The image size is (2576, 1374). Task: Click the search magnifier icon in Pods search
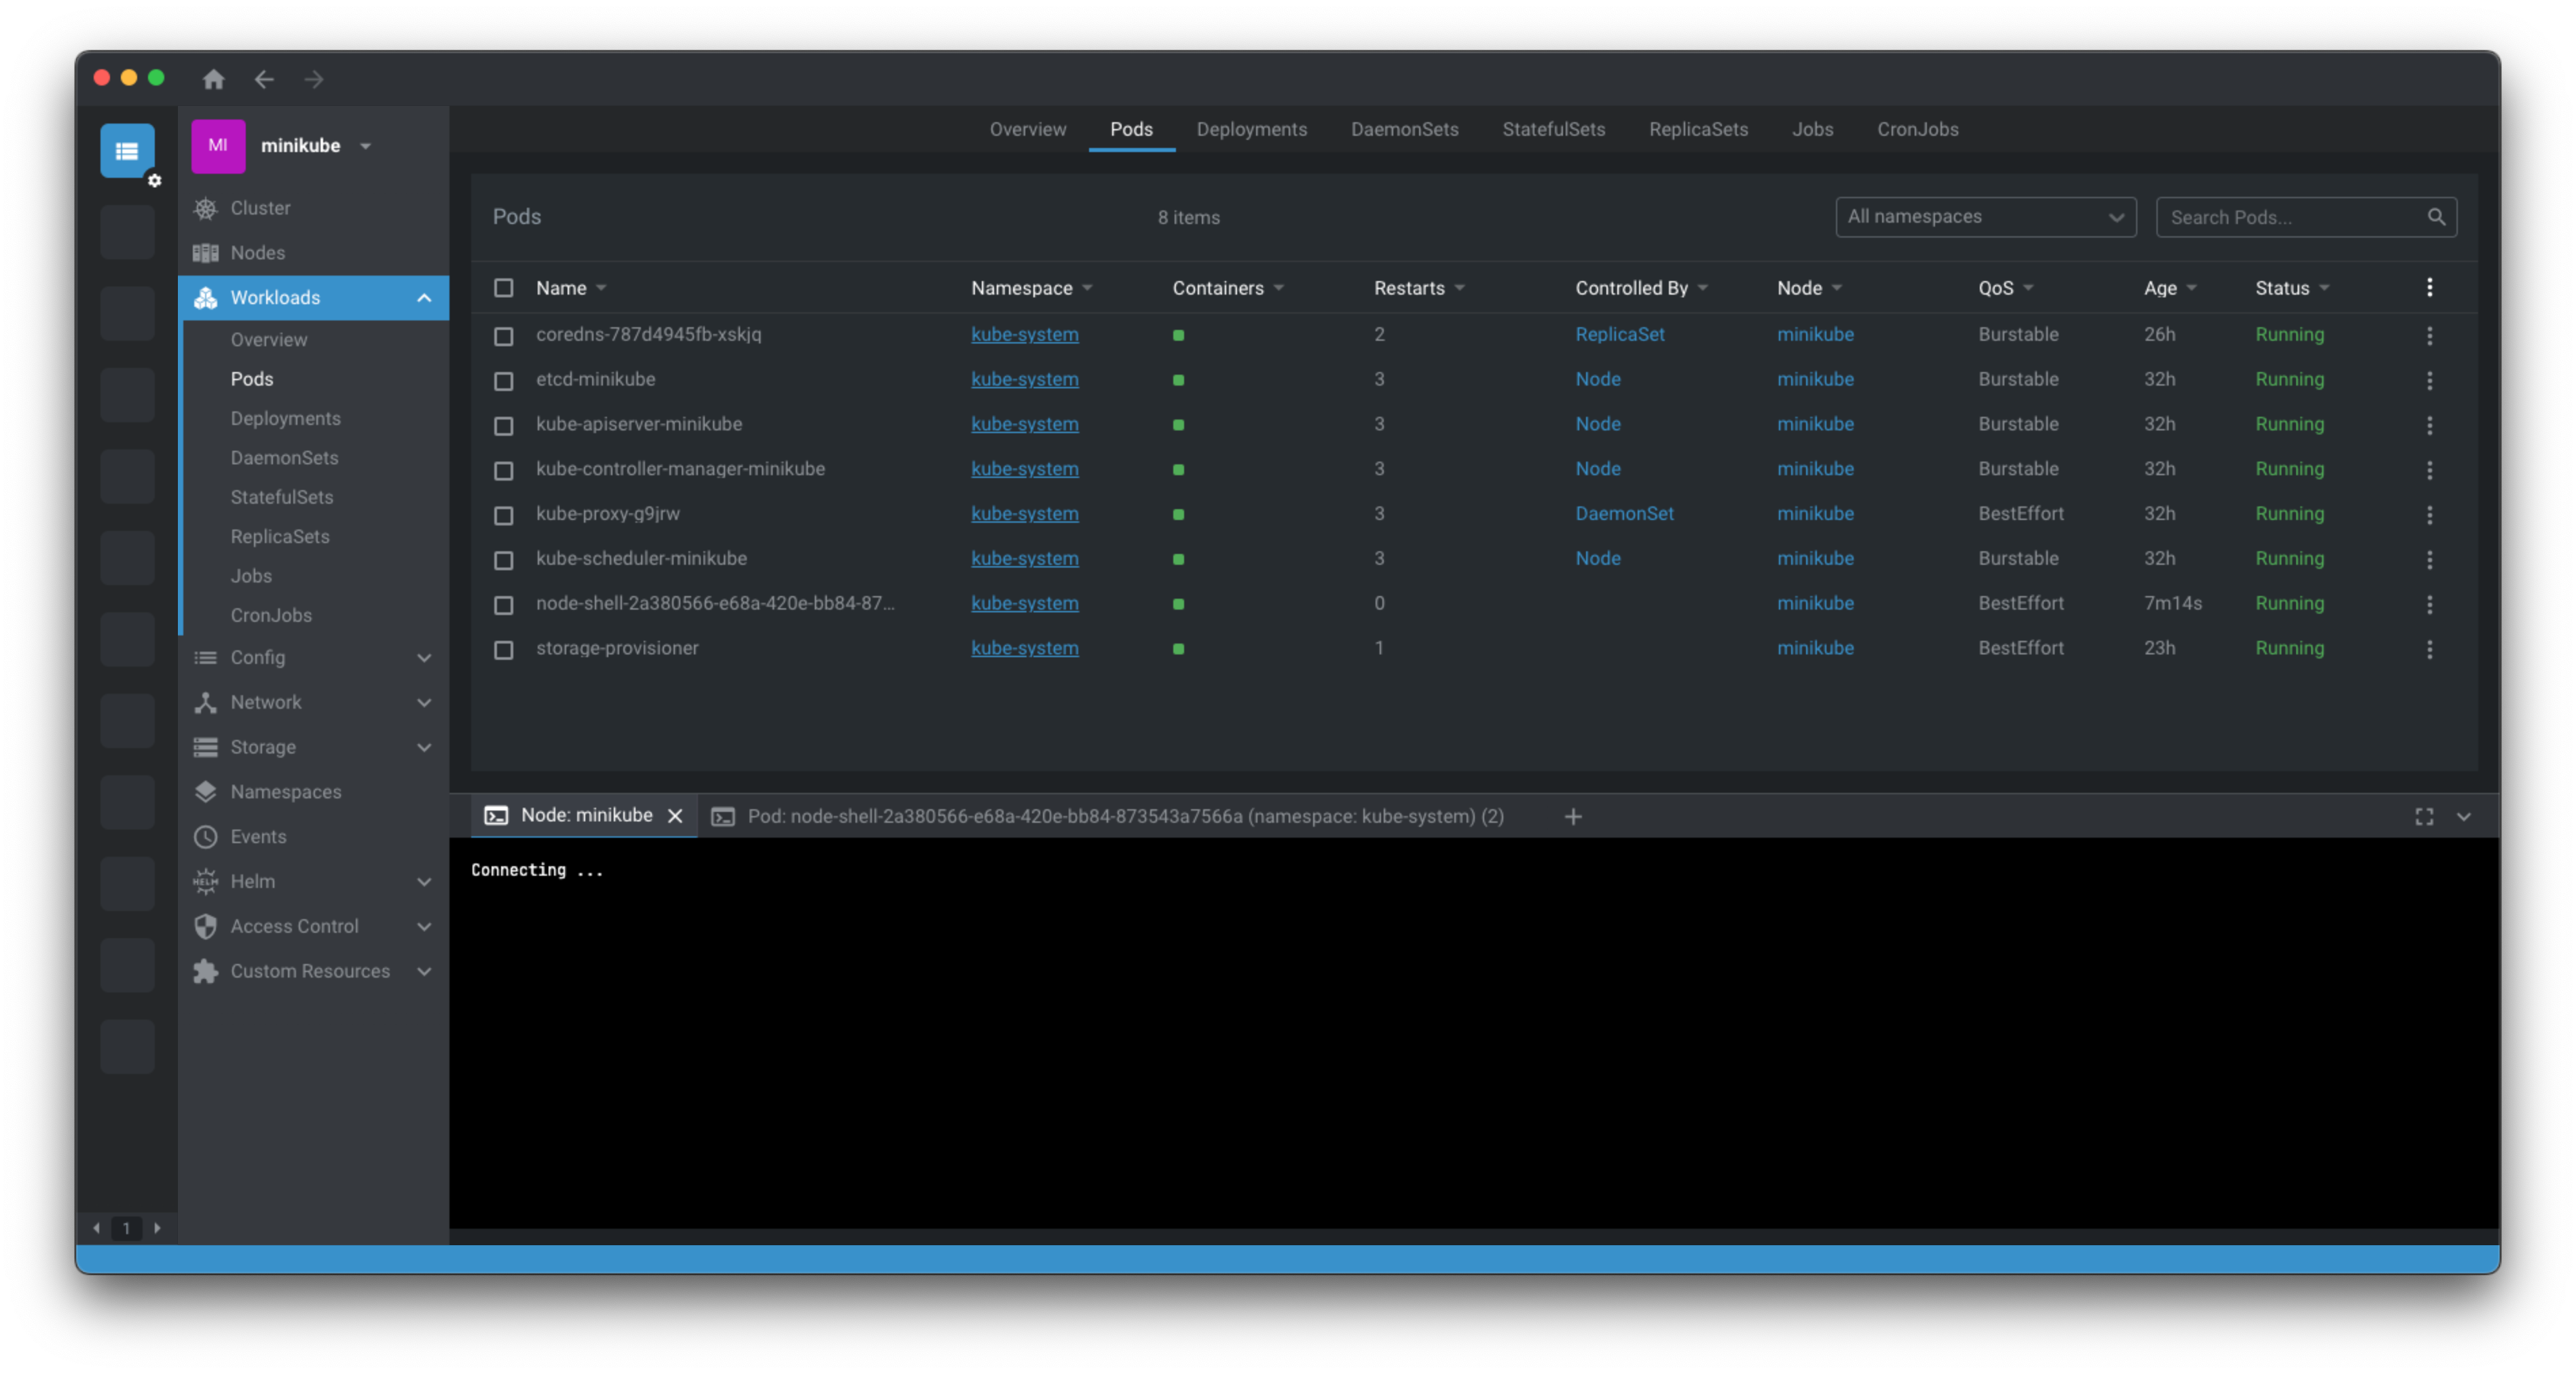tap(2436, 217)
